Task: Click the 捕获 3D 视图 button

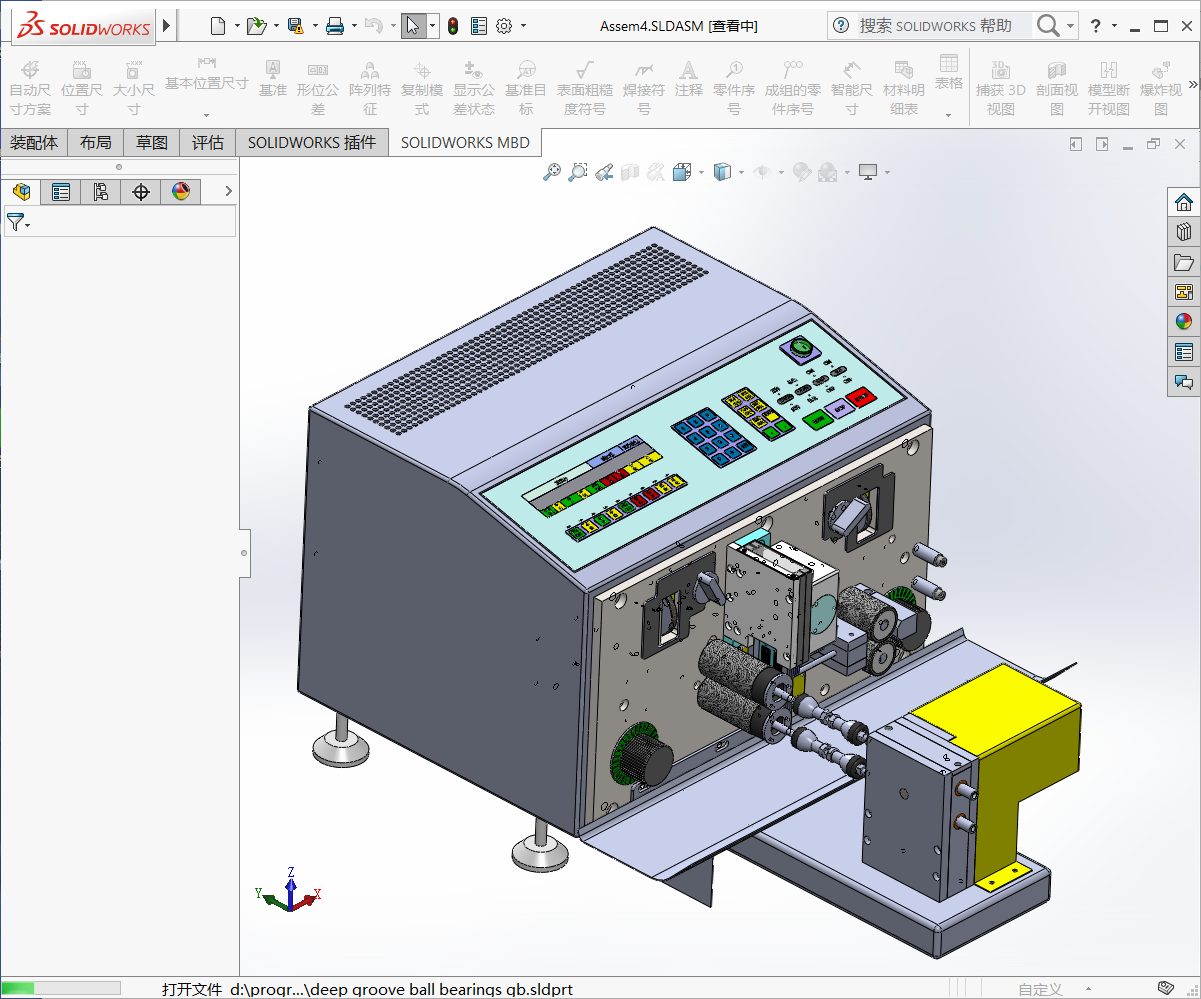Action: pyautogui.click(x=1000, y=88)
